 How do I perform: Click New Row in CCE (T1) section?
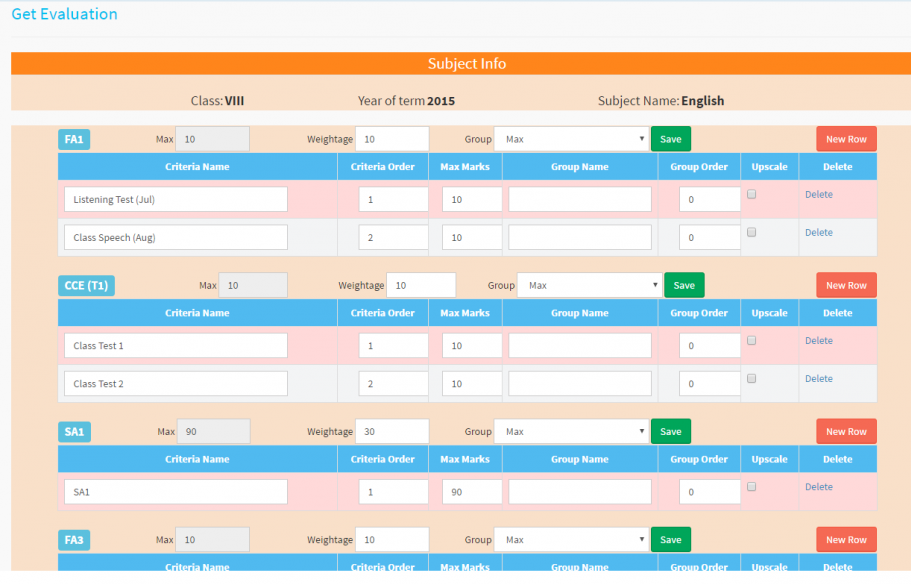(846, 285)
